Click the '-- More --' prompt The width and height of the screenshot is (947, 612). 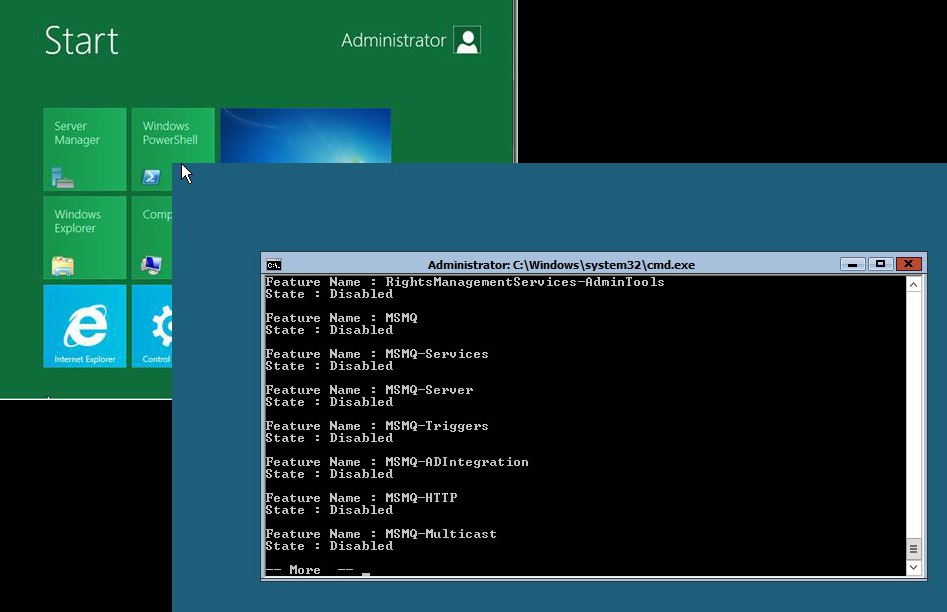tap(309, 570)
